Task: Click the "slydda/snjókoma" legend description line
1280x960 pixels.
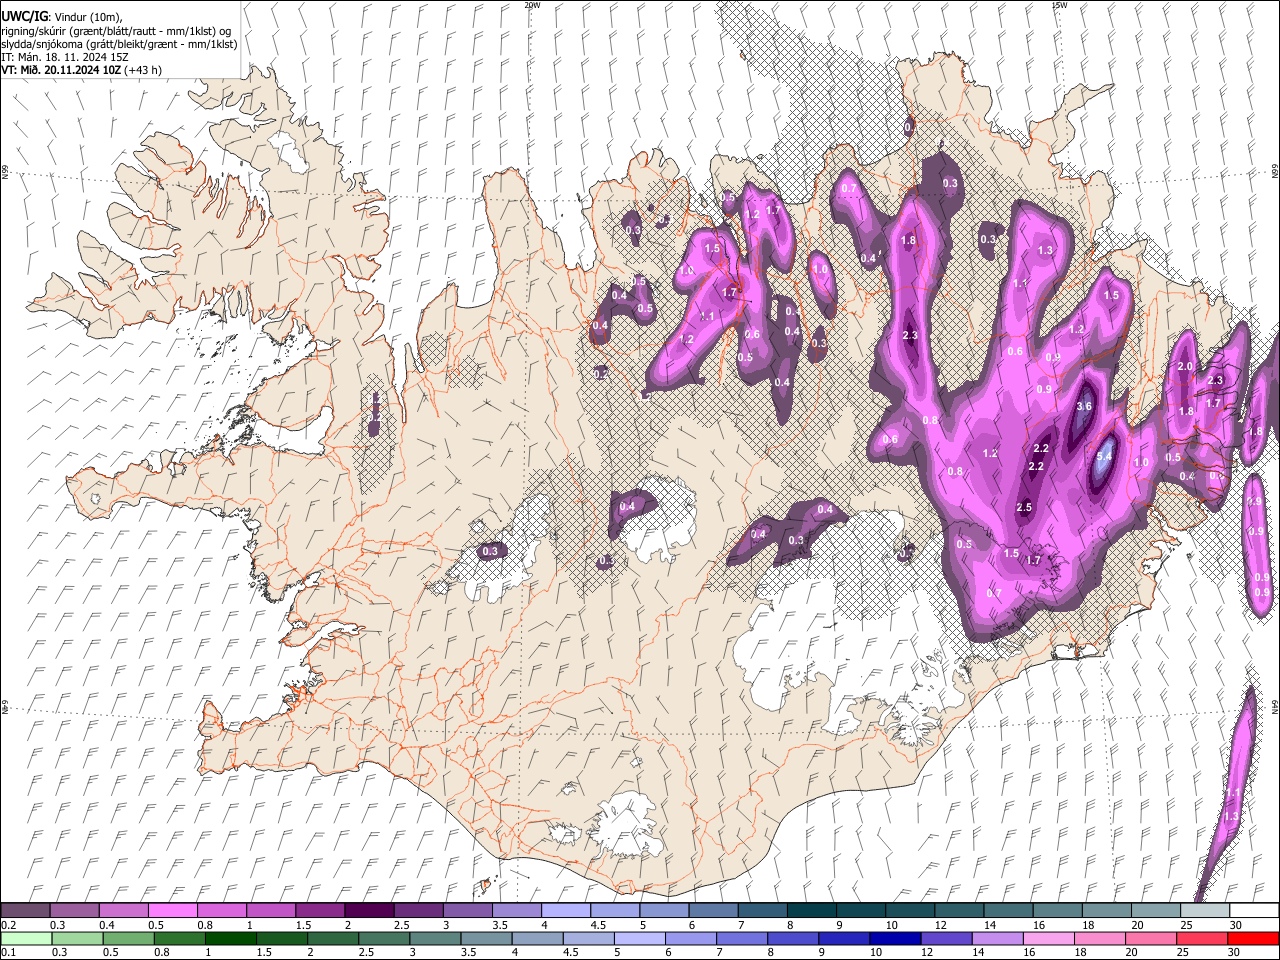Action: tap(119, 43)
